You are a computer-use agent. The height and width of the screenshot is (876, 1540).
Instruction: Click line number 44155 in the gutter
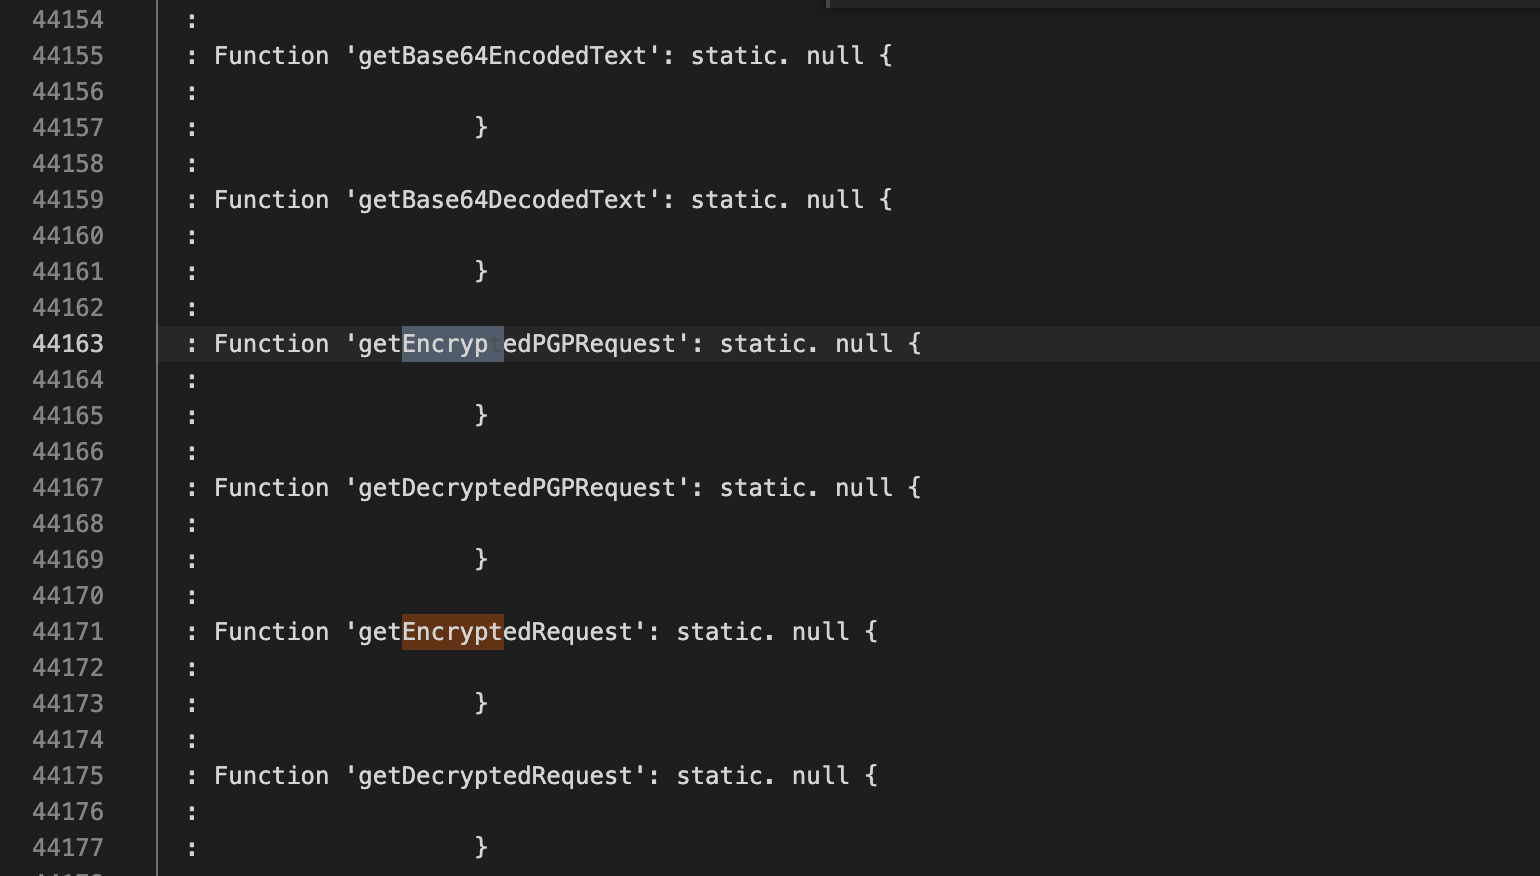tap(68, 56)
